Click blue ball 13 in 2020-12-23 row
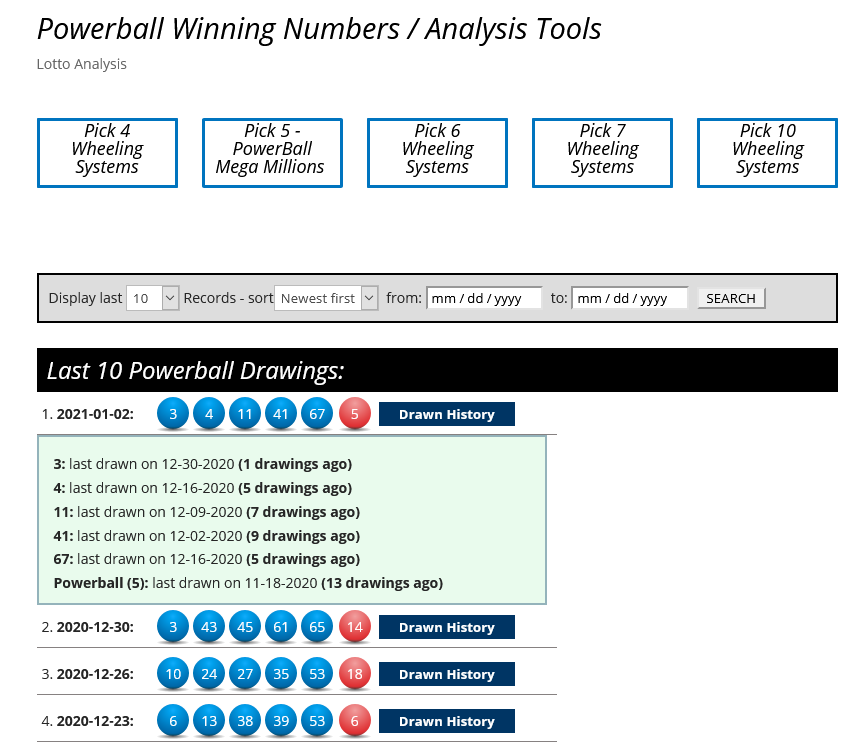855x743 pixels. 209,721
